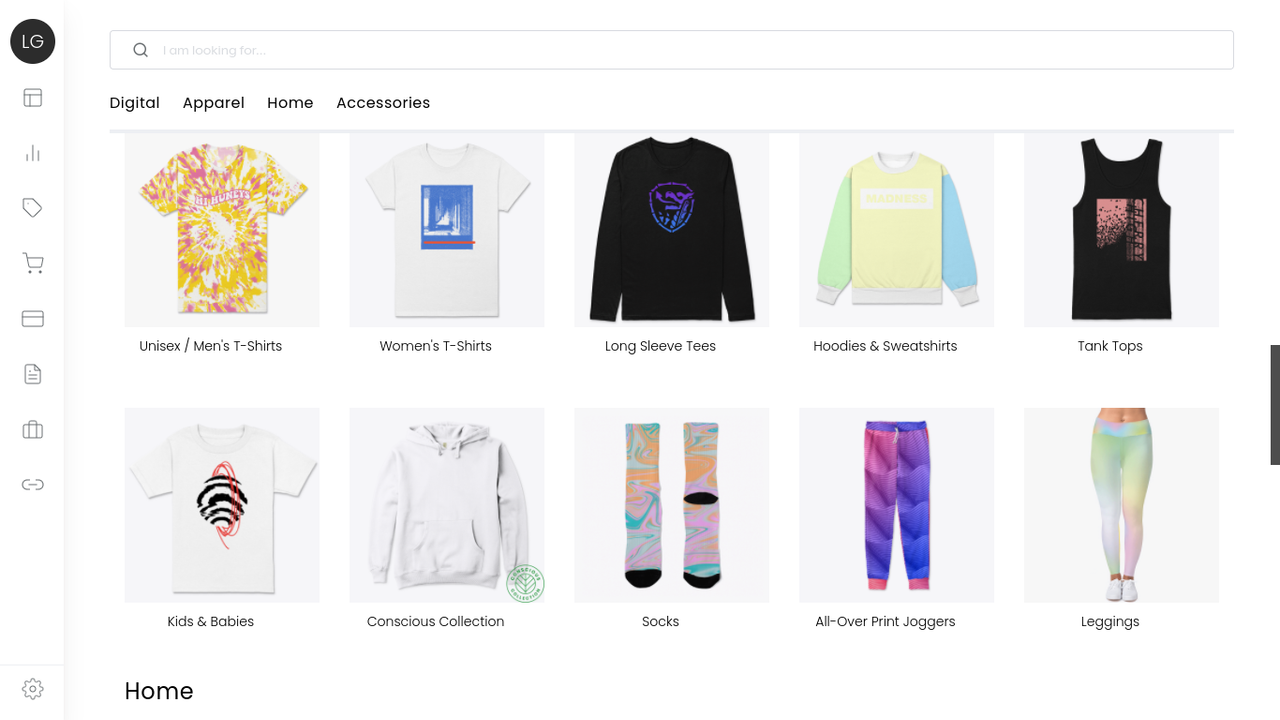This screenshot has width=1280, height=720.
Task: Open the dashboard layout icon in sidebar
Action: coord(32,98)
